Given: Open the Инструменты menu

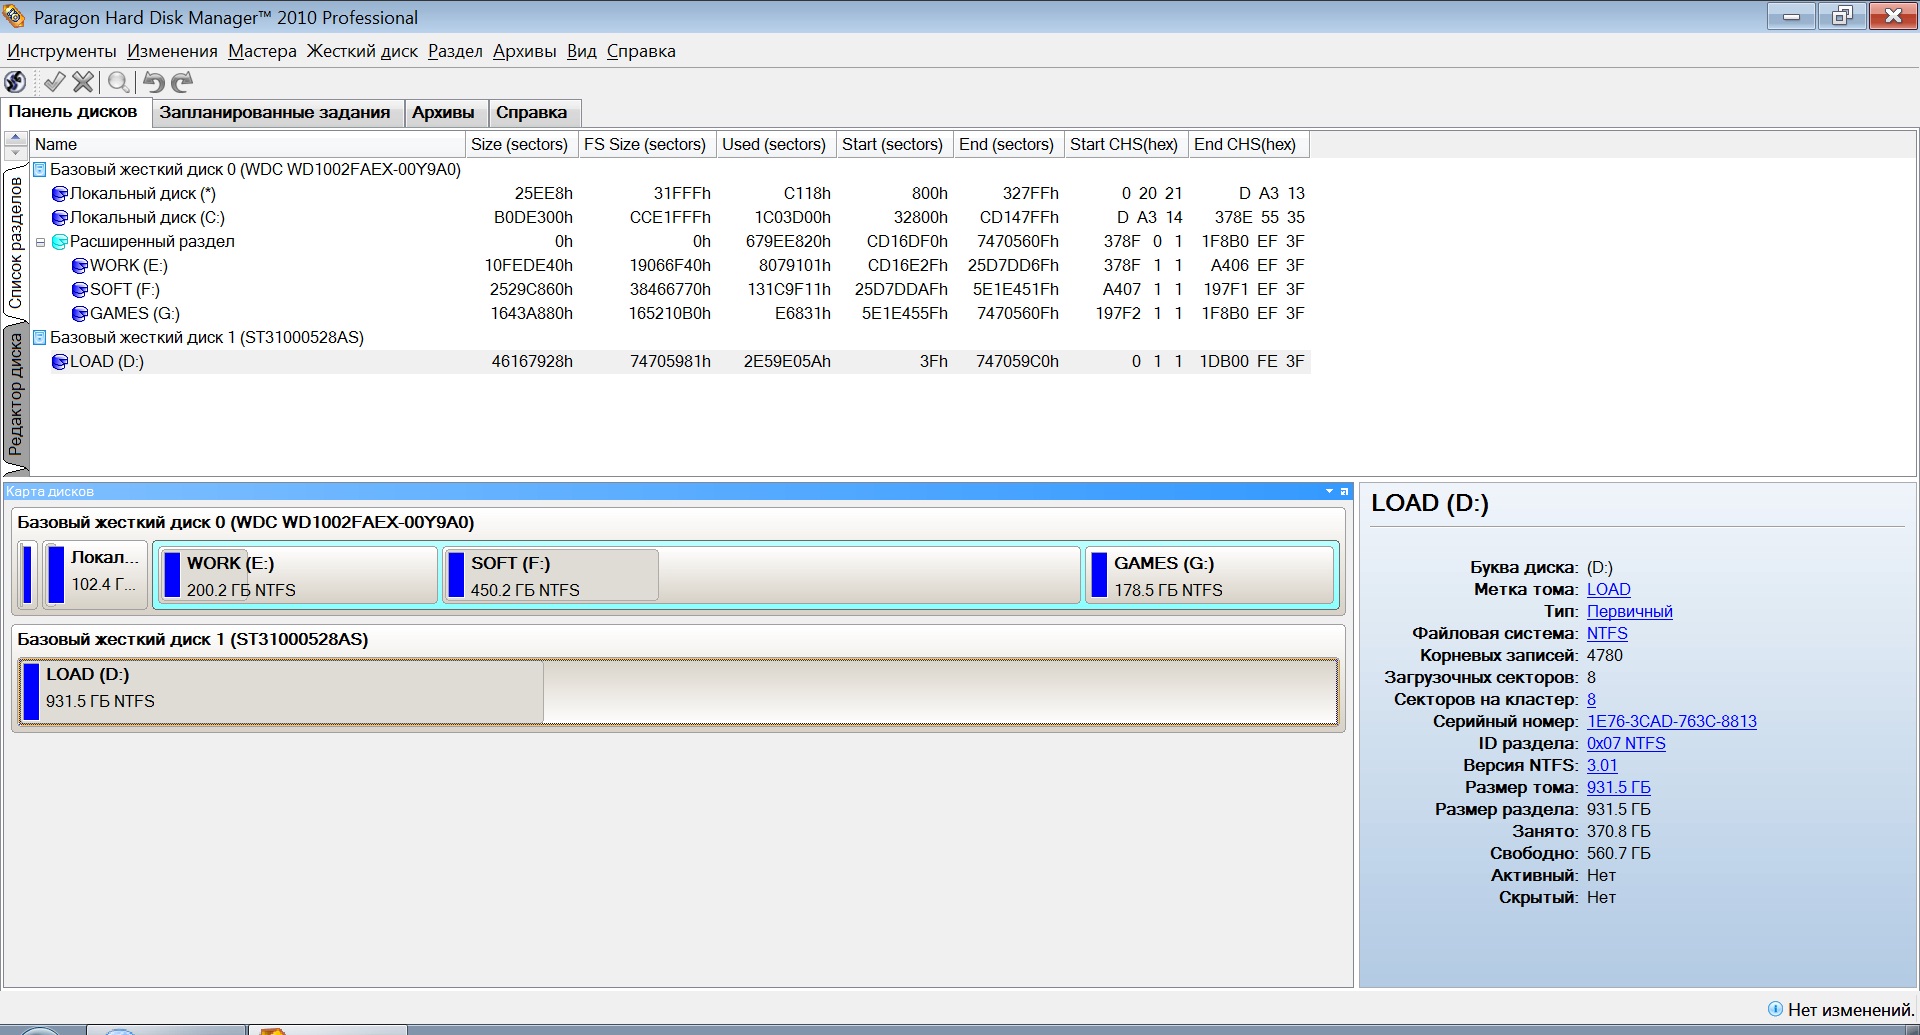Looking at the screenshot, I should [62, 51].
